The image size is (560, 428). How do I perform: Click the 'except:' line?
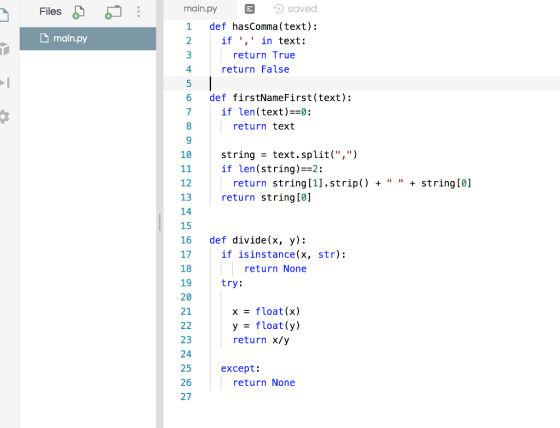point(240,368)
